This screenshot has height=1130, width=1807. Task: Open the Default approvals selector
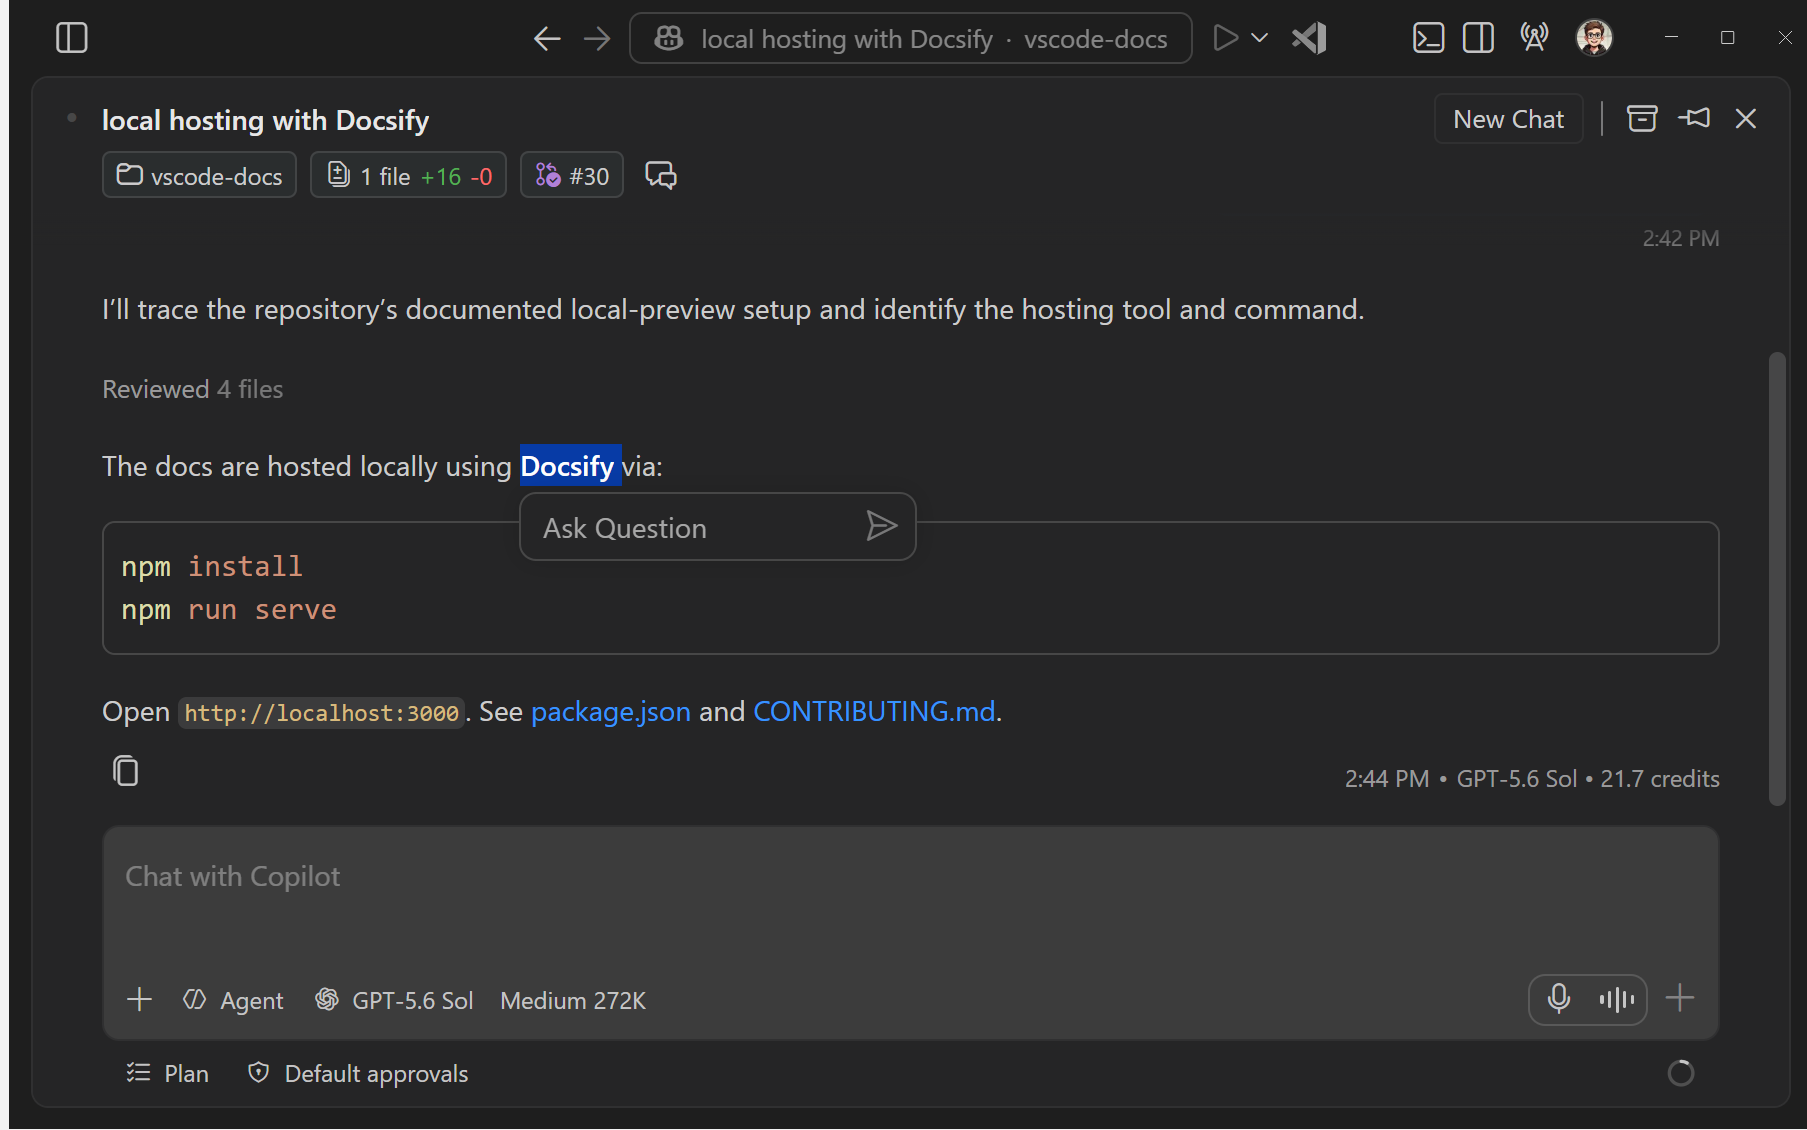[x=358, y=1073]
